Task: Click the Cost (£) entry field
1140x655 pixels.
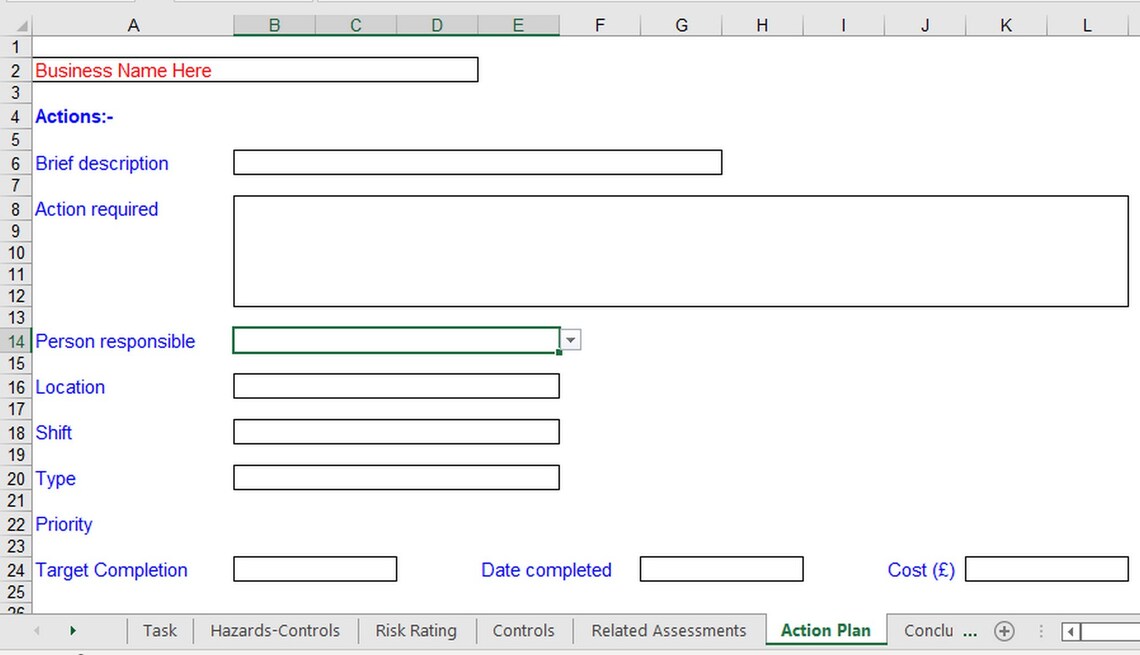Action: 1046,569
